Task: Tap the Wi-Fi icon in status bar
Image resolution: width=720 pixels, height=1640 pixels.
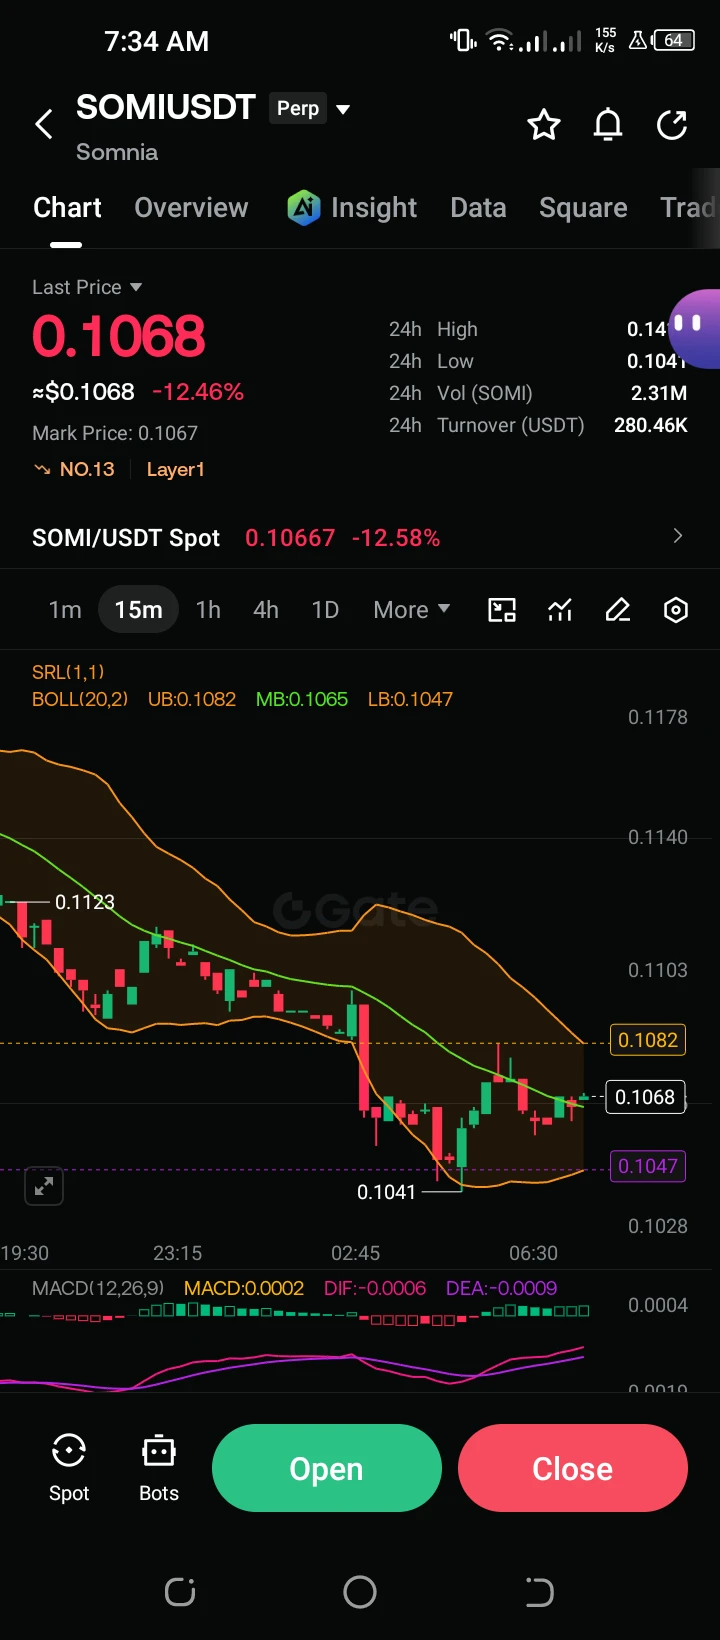Action: tap(499, 41)
